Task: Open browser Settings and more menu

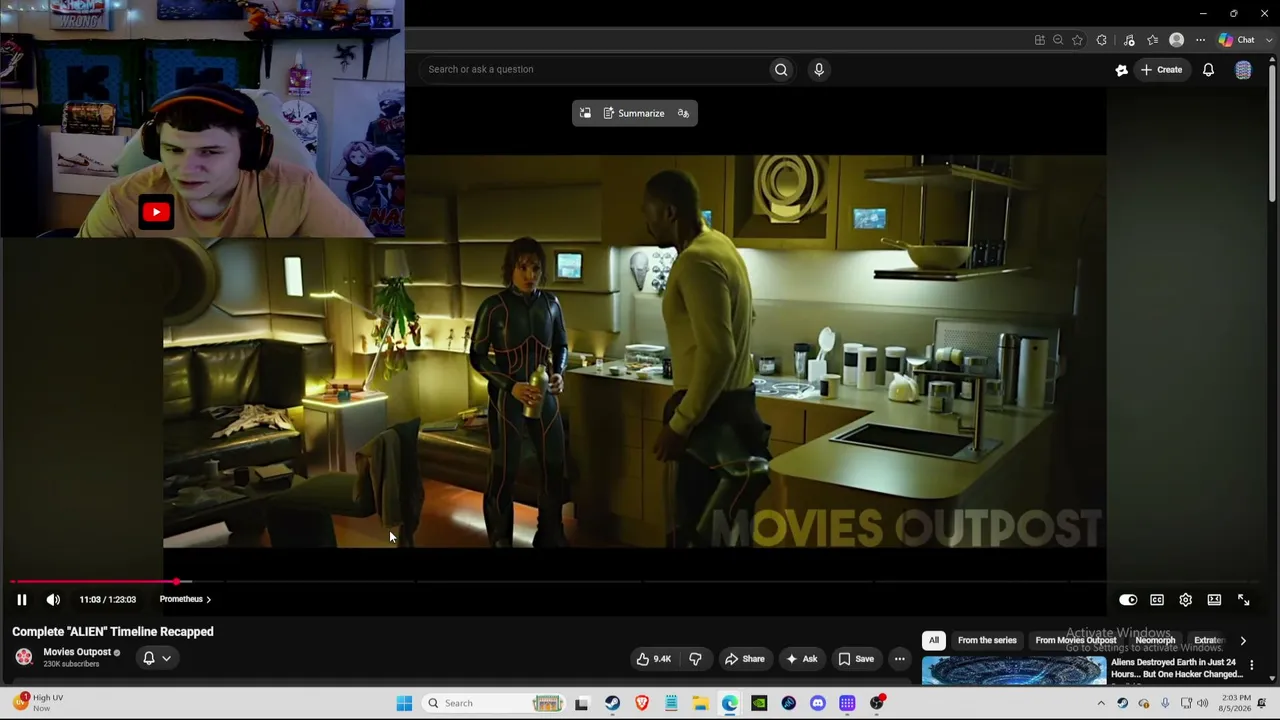Action: [1201, 40]
